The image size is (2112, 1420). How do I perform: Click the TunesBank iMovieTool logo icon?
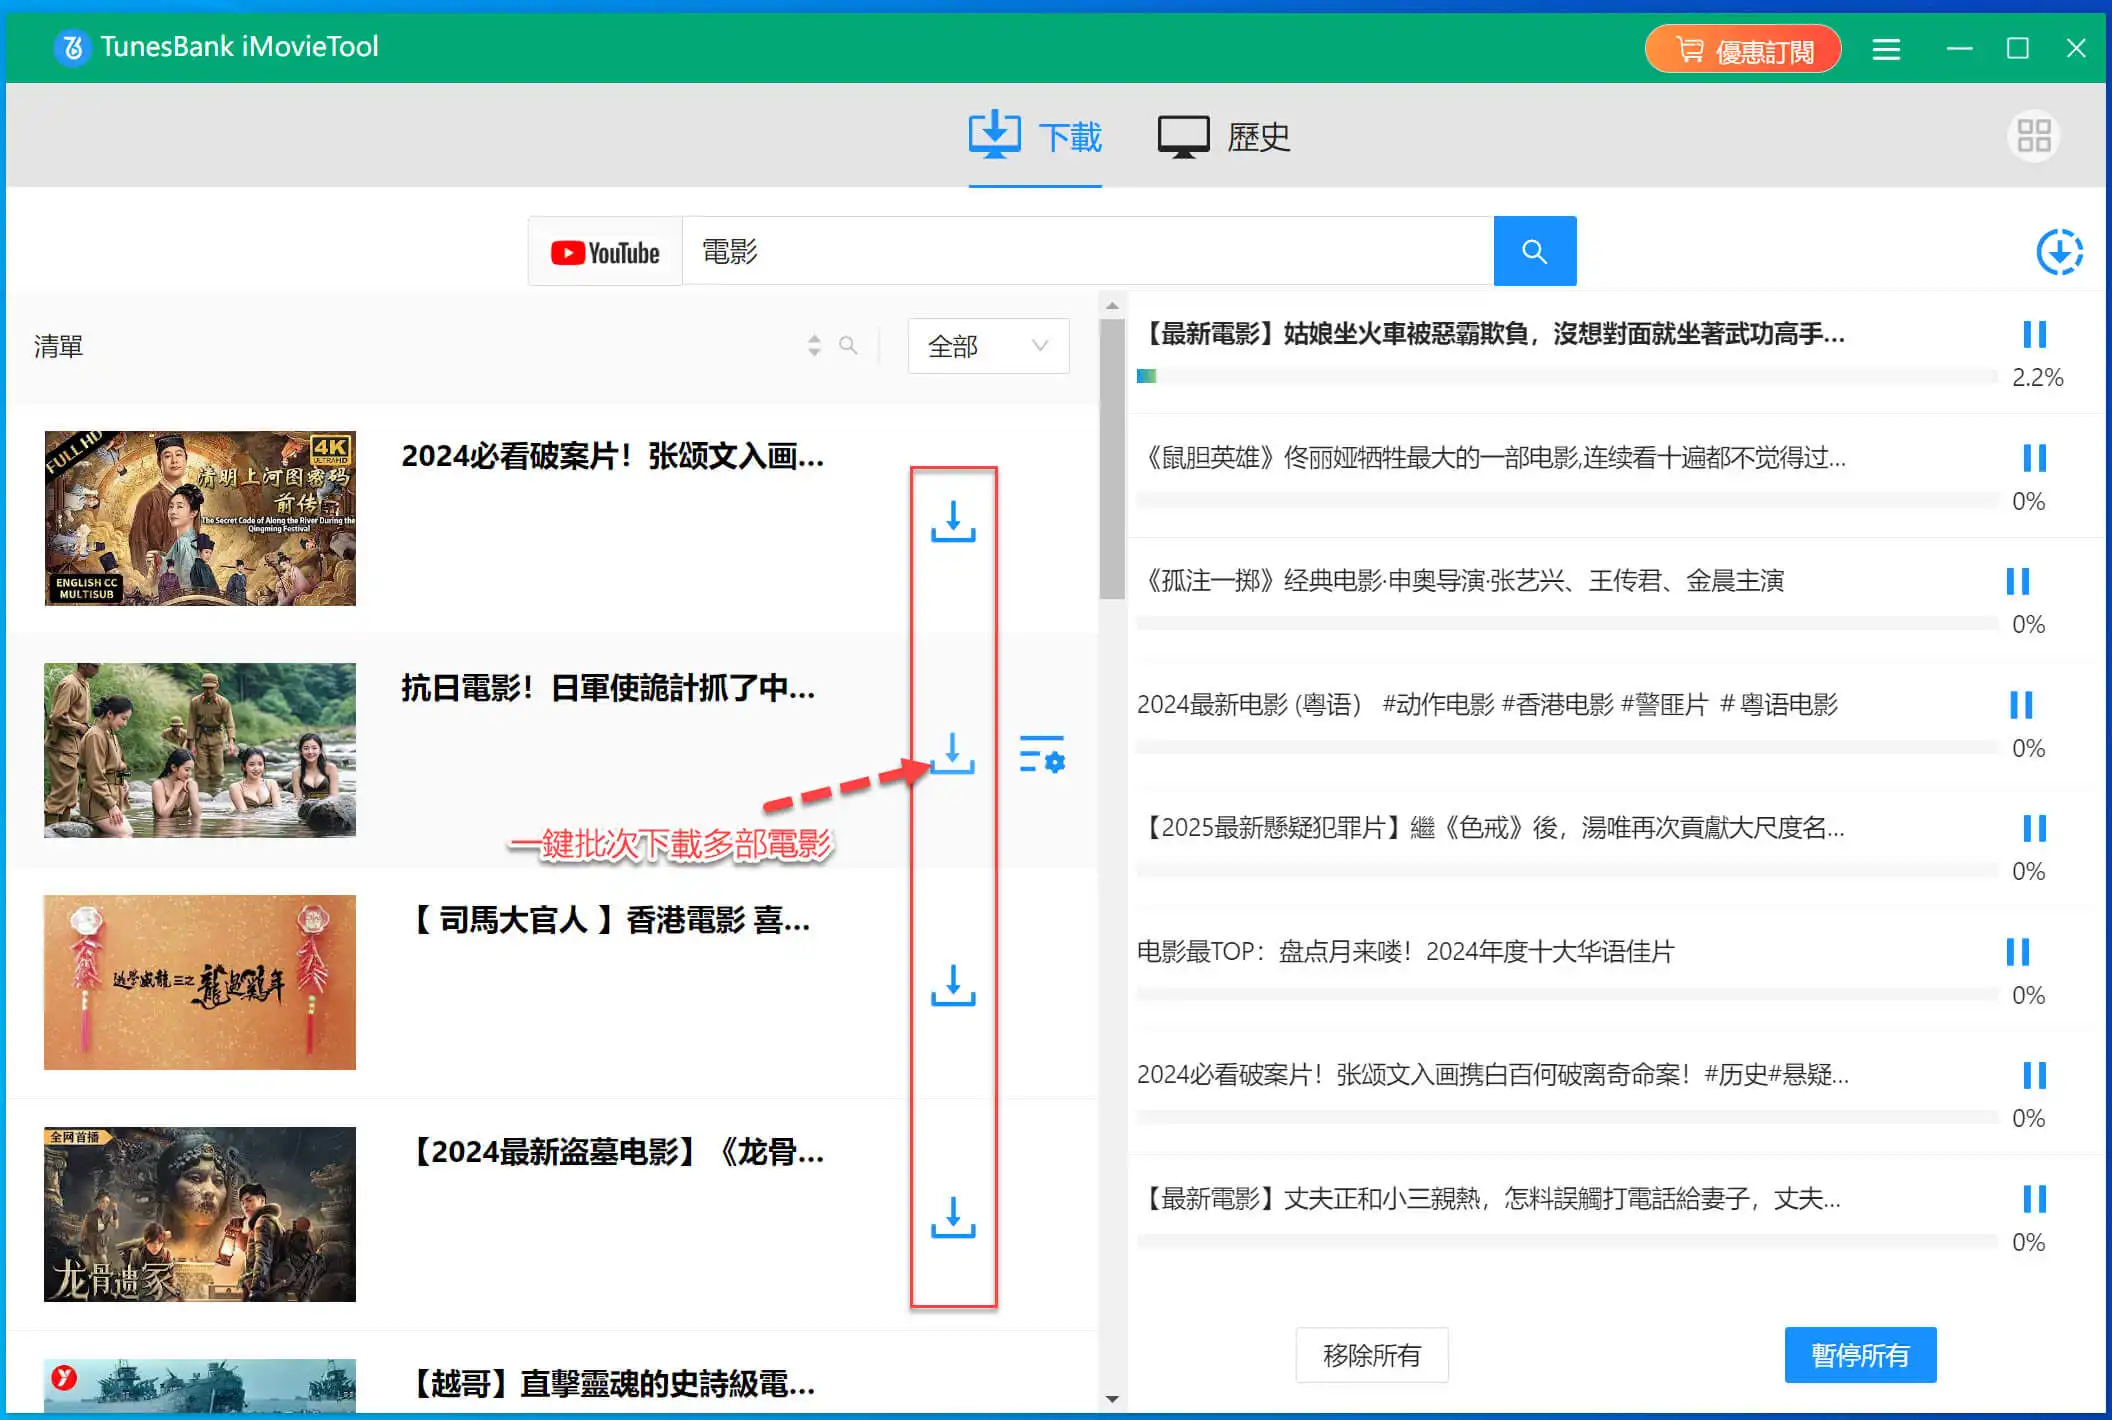click(72, 47)
